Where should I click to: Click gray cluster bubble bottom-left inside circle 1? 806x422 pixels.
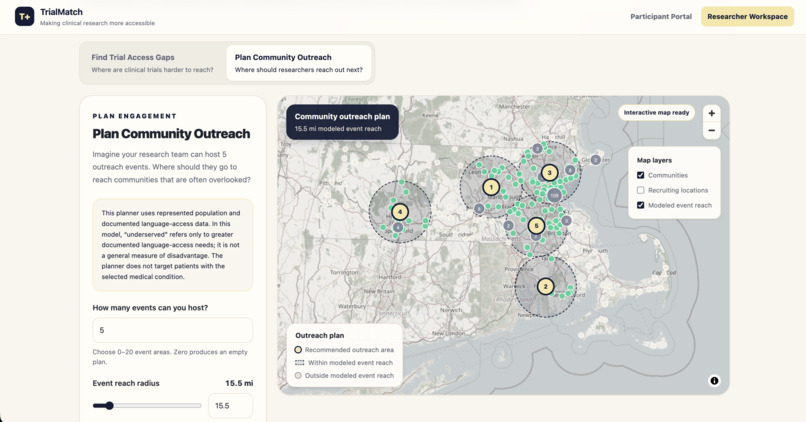tap(479, 209)
